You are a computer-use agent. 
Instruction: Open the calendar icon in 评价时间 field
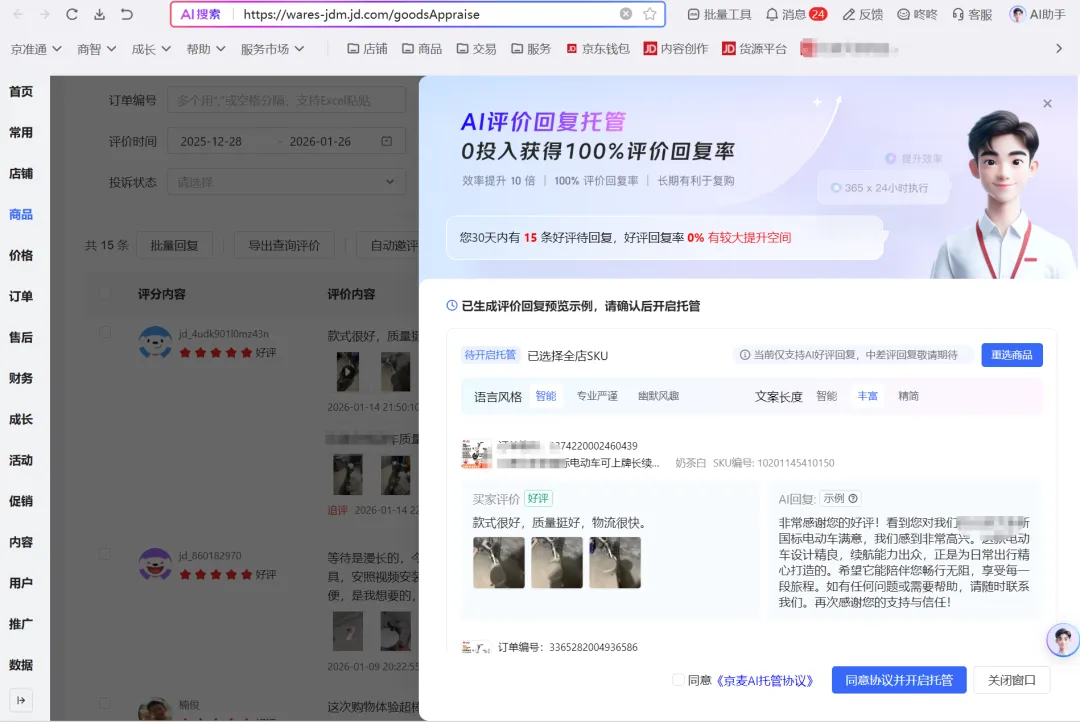tap(386, 141)
